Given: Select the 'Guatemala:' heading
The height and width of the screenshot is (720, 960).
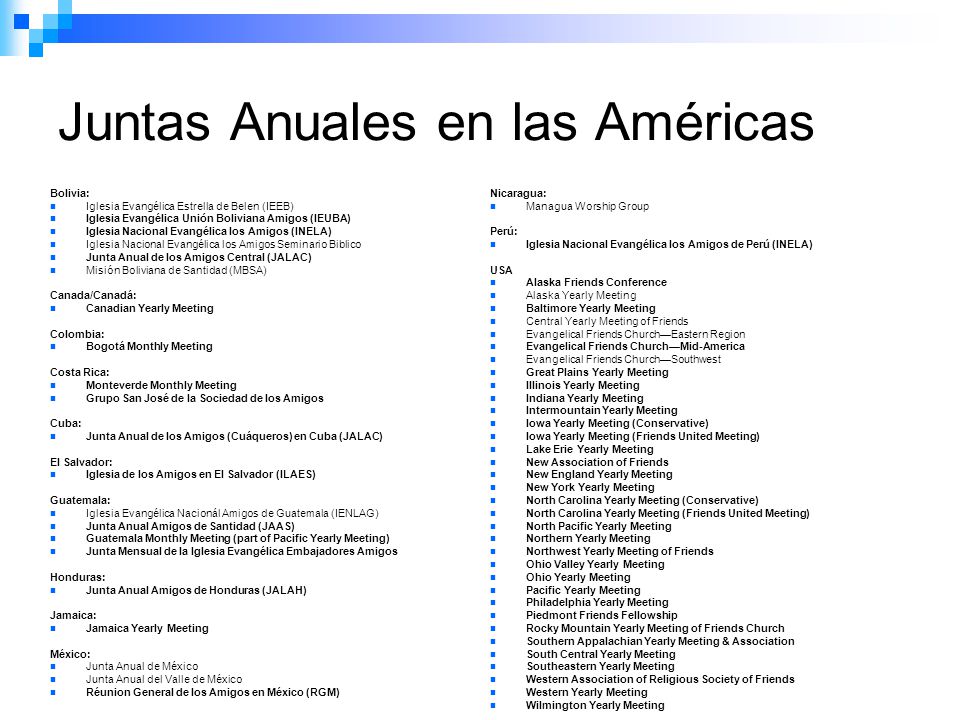Looking at the screenshot, I should 80,500.
